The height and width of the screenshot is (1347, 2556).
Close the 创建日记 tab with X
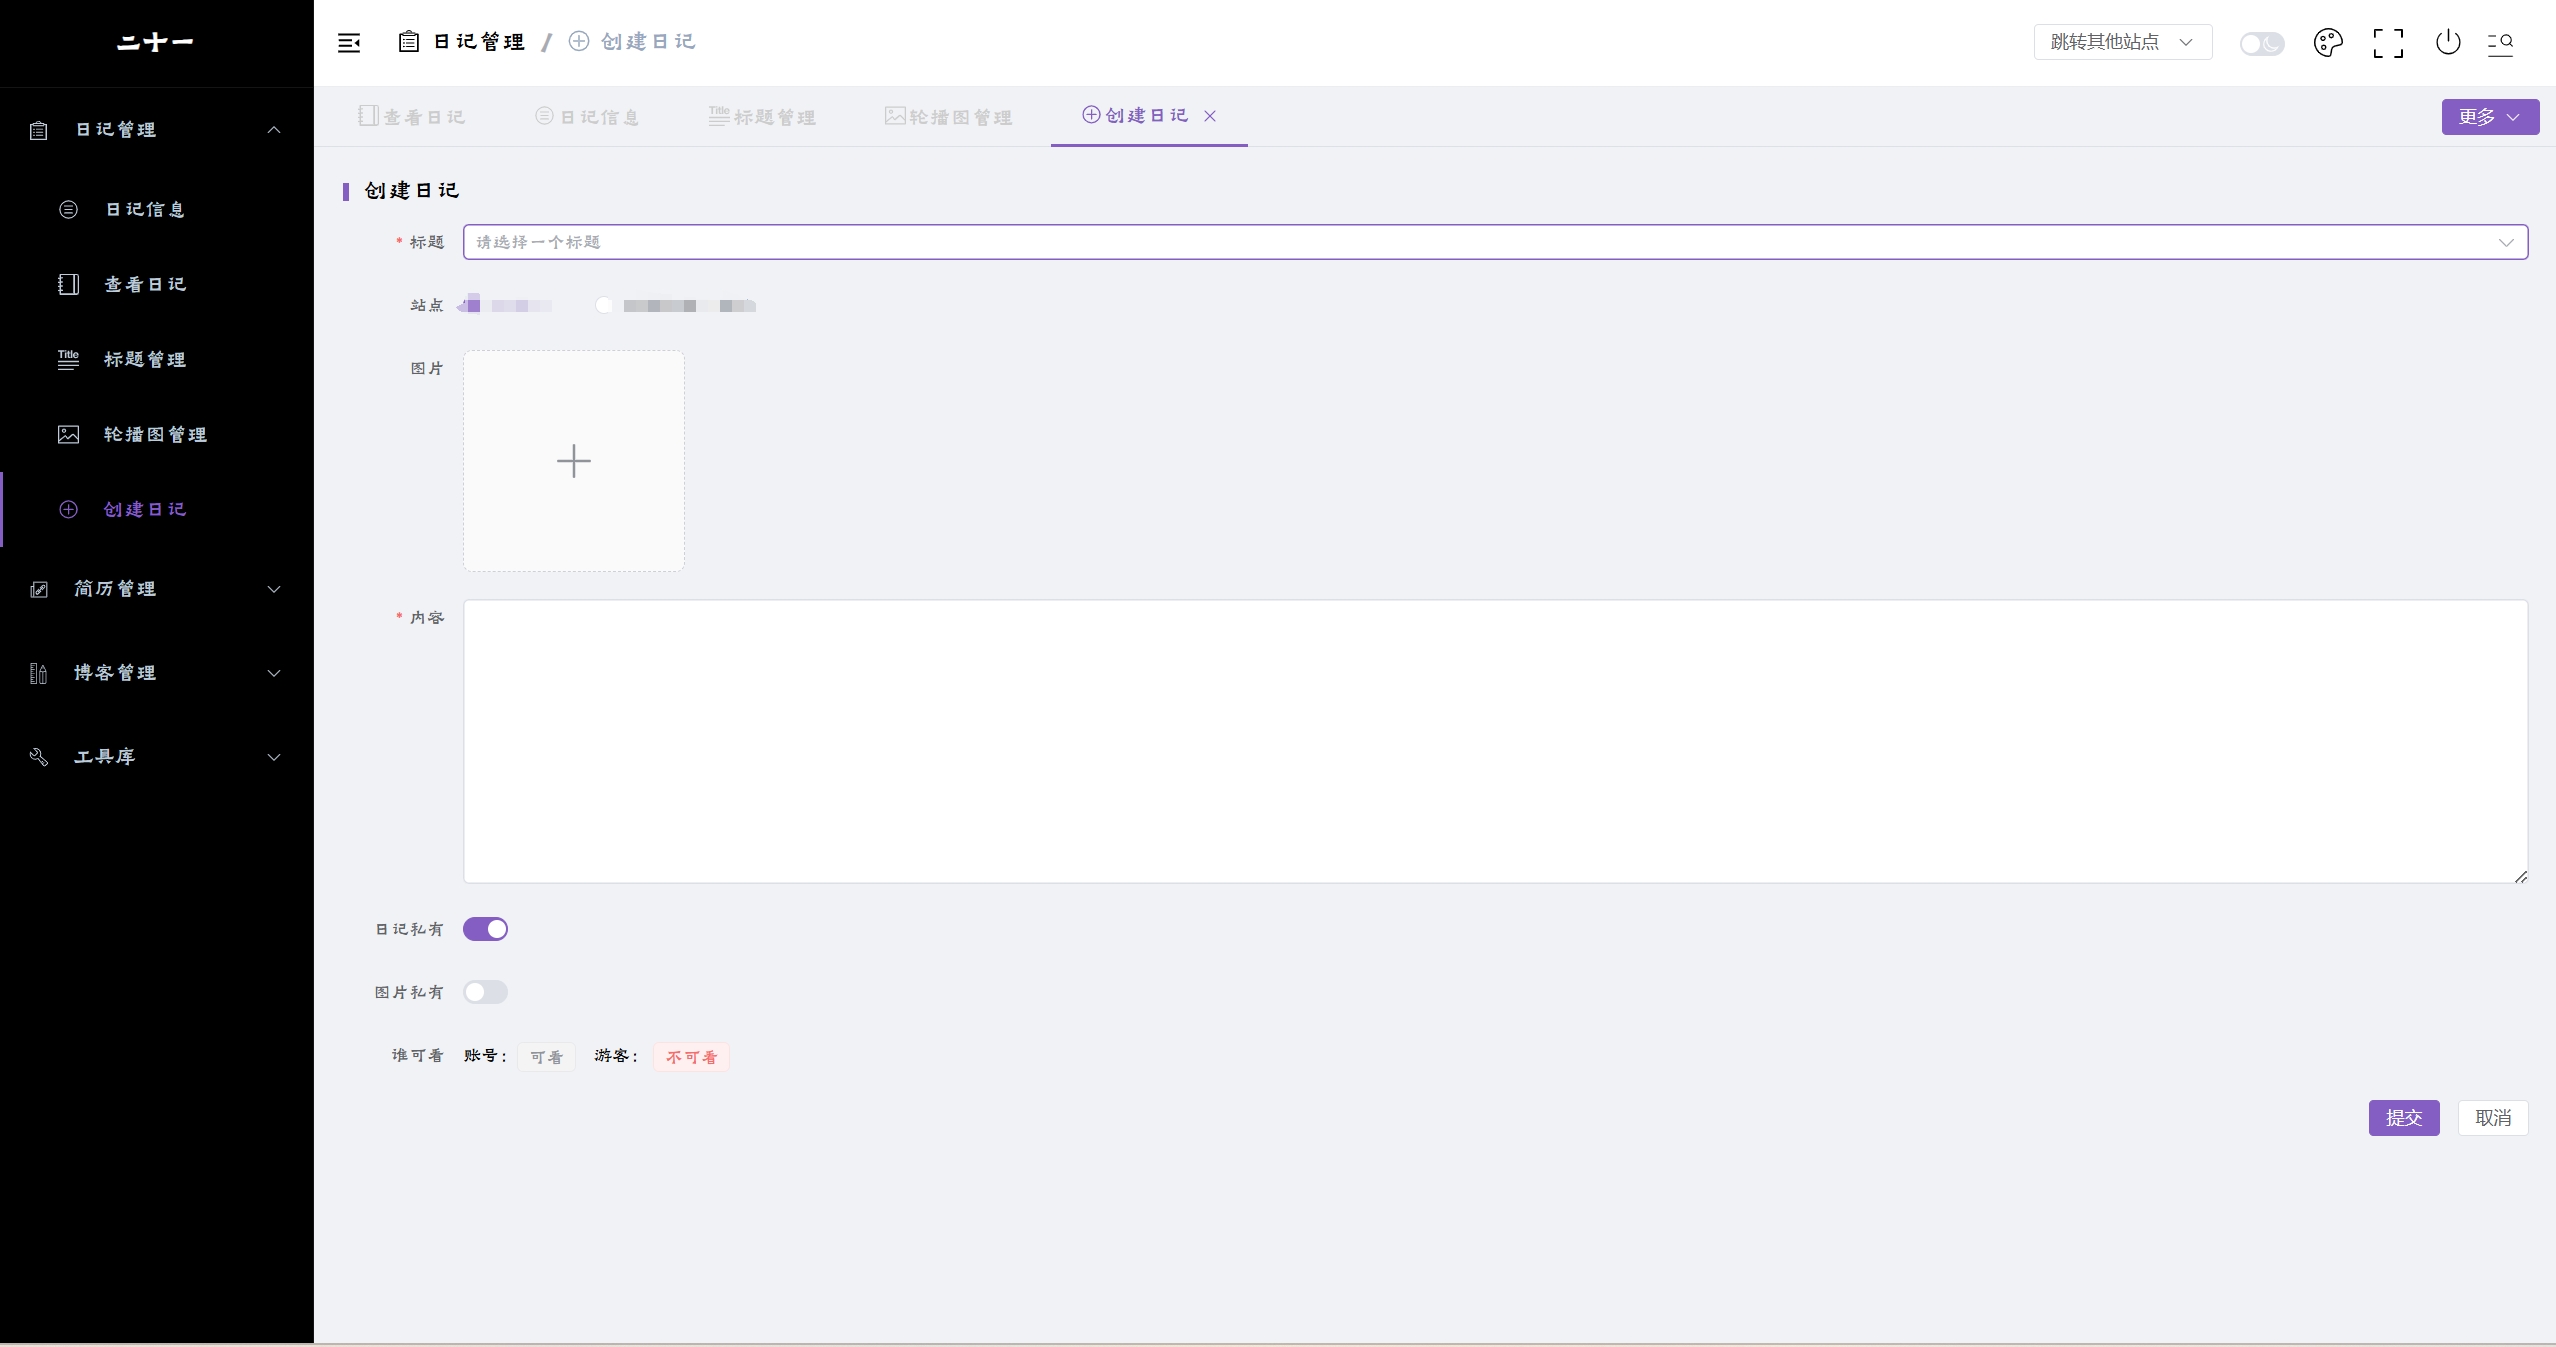(x=1210, y=116)
